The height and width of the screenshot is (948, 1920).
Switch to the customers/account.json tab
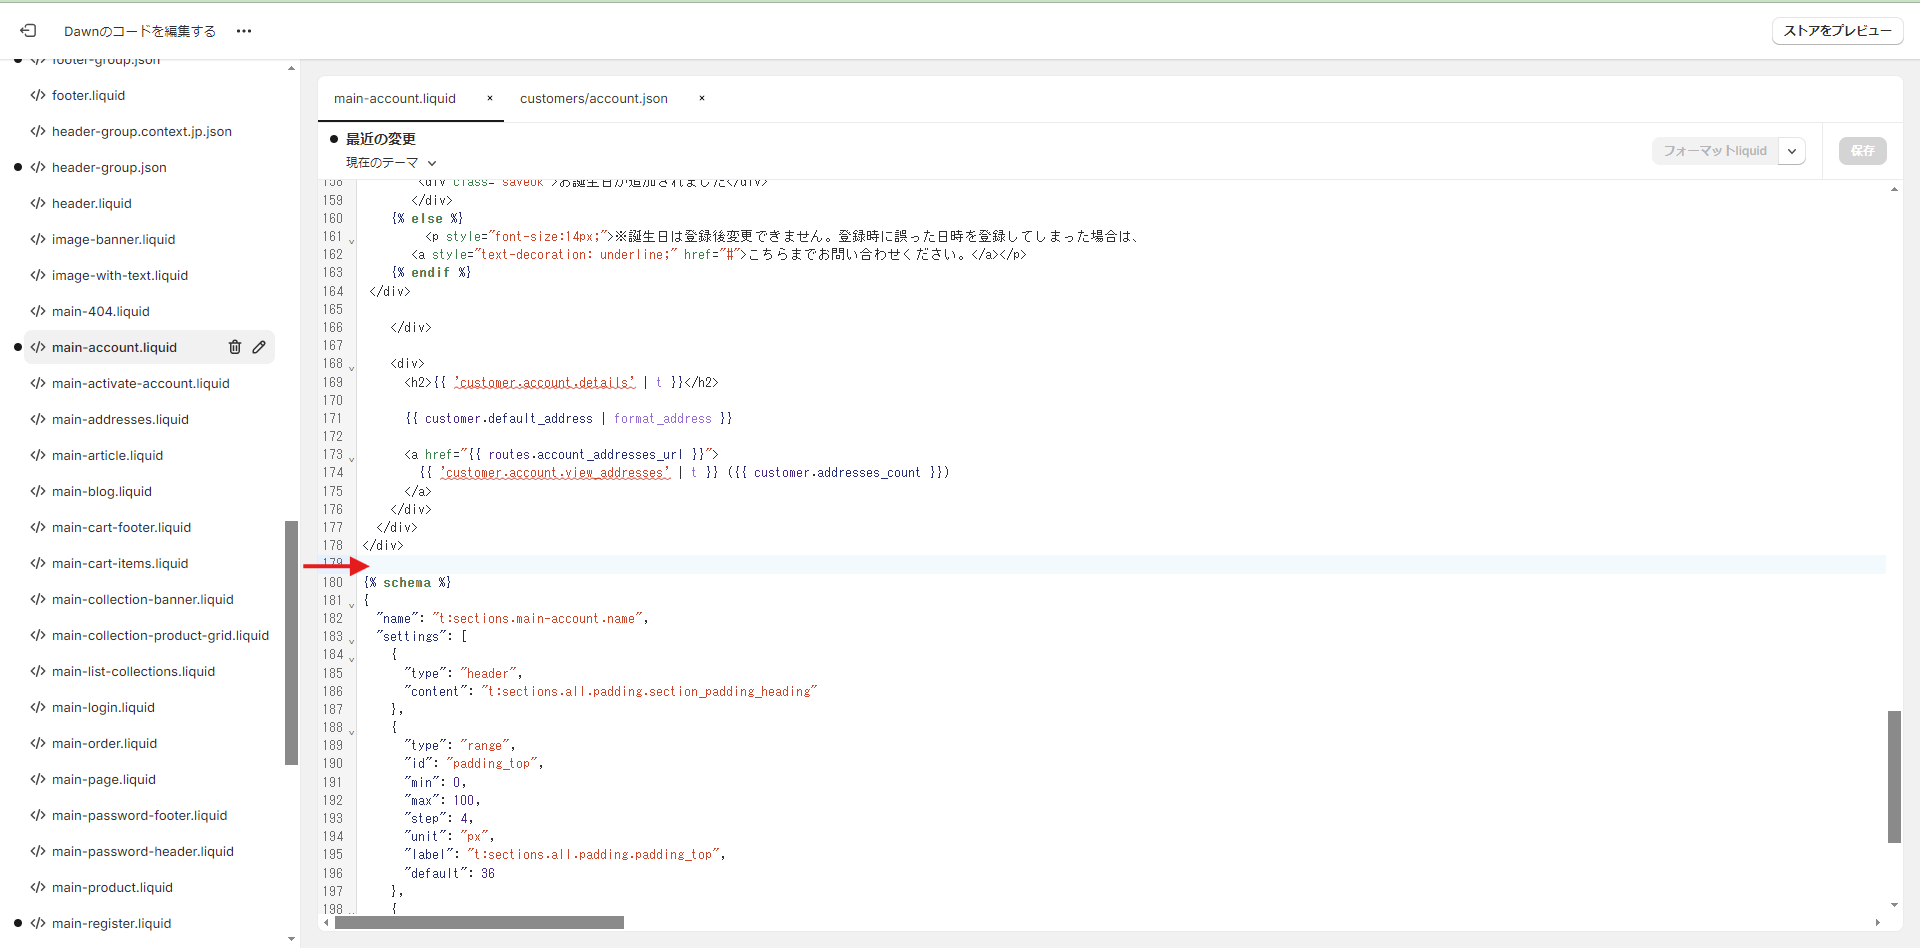[x=594, y=98]
